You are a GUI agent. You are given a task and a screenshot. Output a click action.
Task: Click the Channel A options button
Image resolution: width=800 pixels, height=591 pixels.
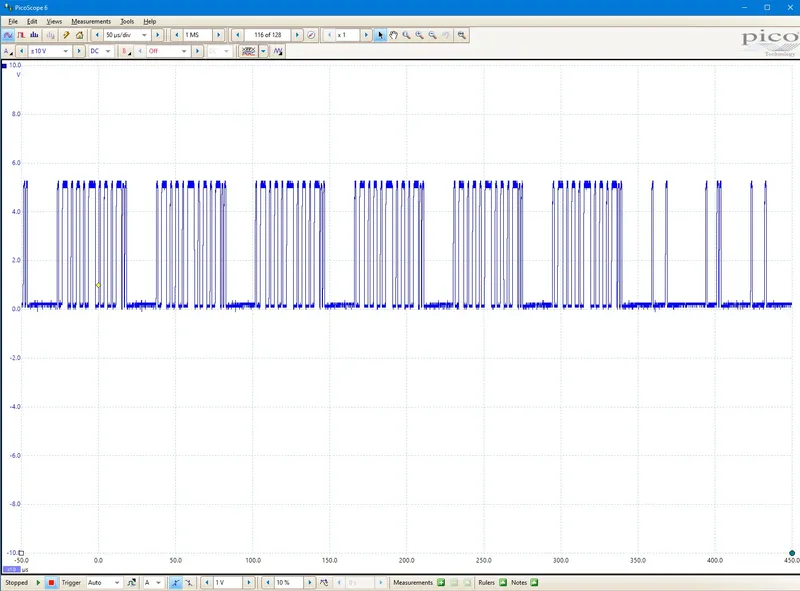8,51
